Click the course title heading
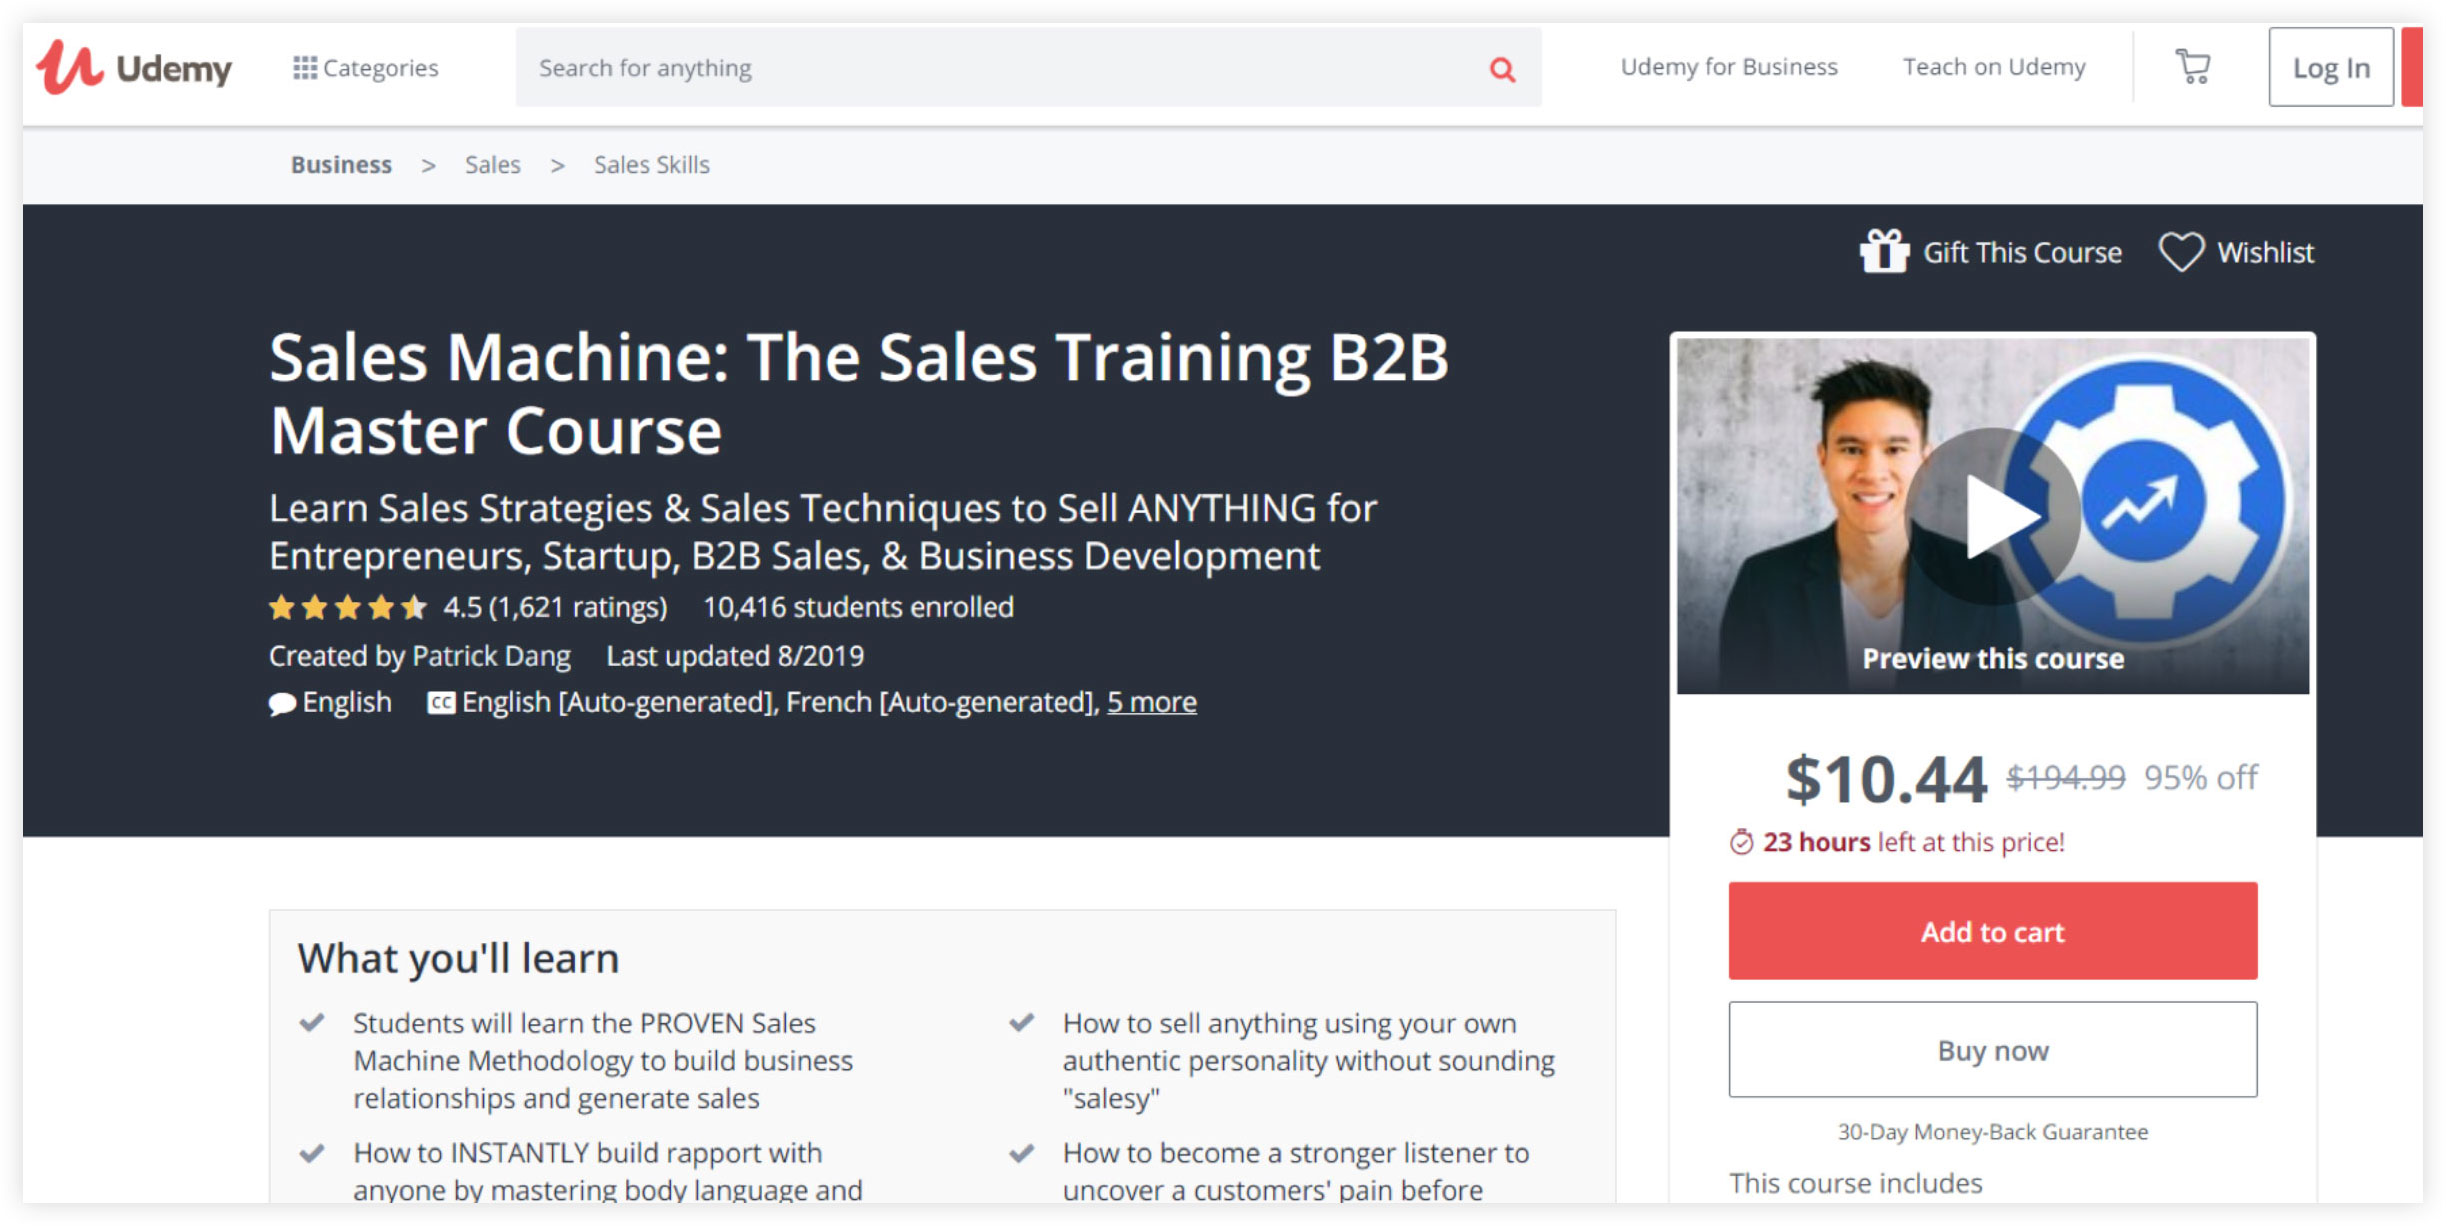The width and height of the screenshot is (2446, 1226). pyautogui.click(x=858, y=394)
